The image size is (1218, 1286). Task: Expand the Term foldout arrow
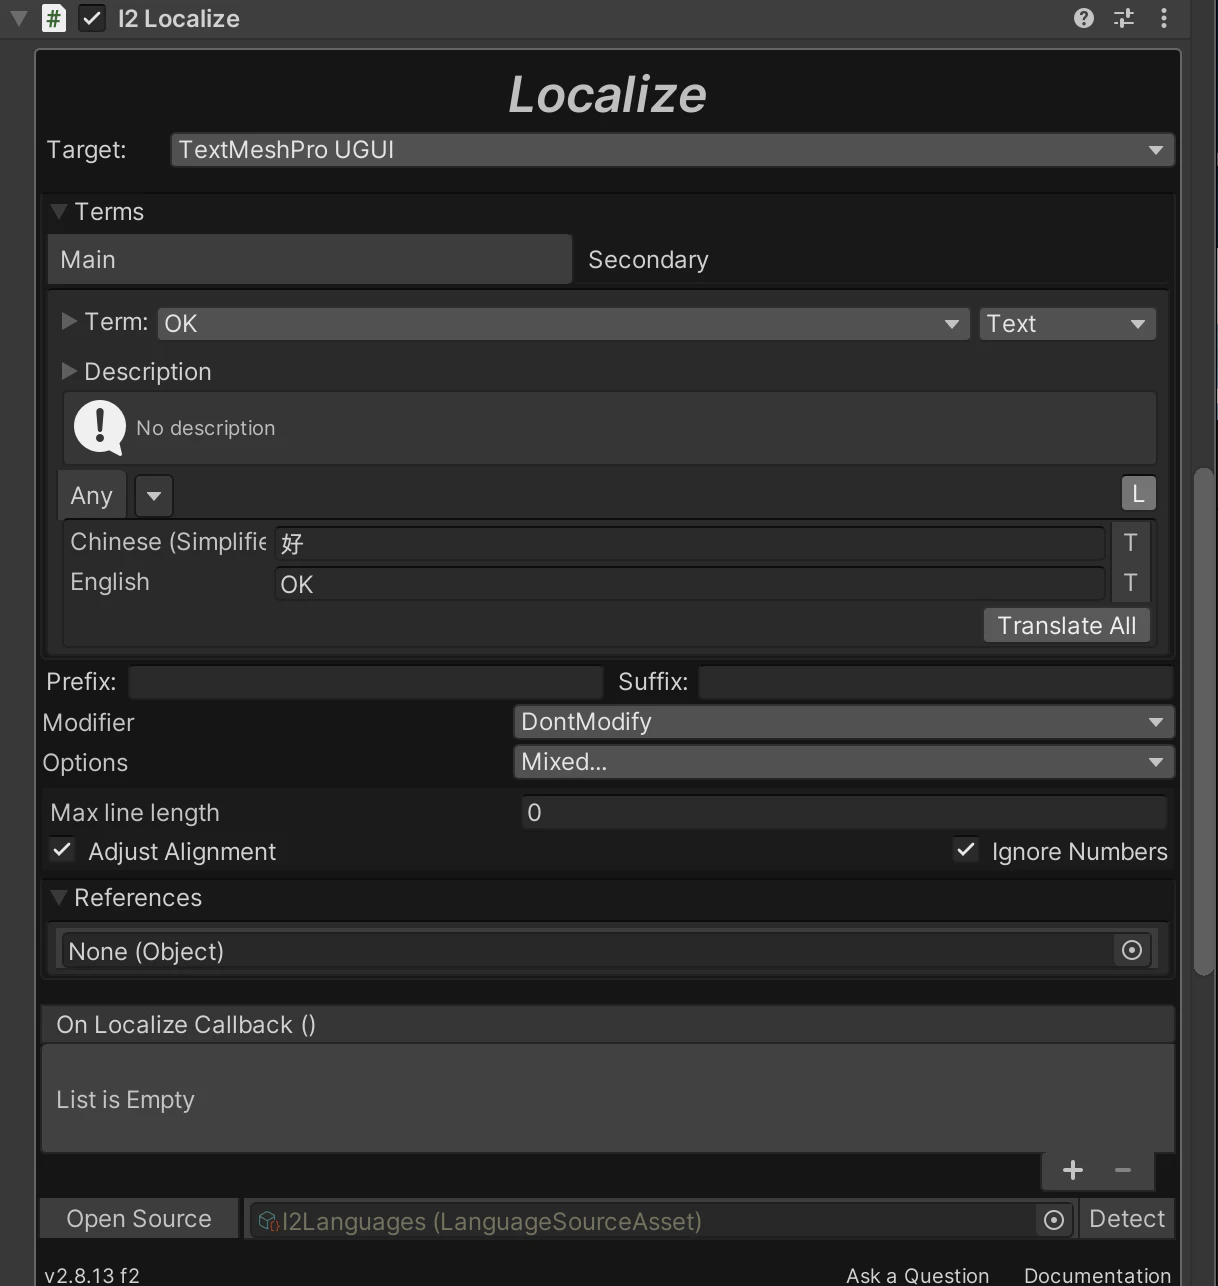coord(69,321)
